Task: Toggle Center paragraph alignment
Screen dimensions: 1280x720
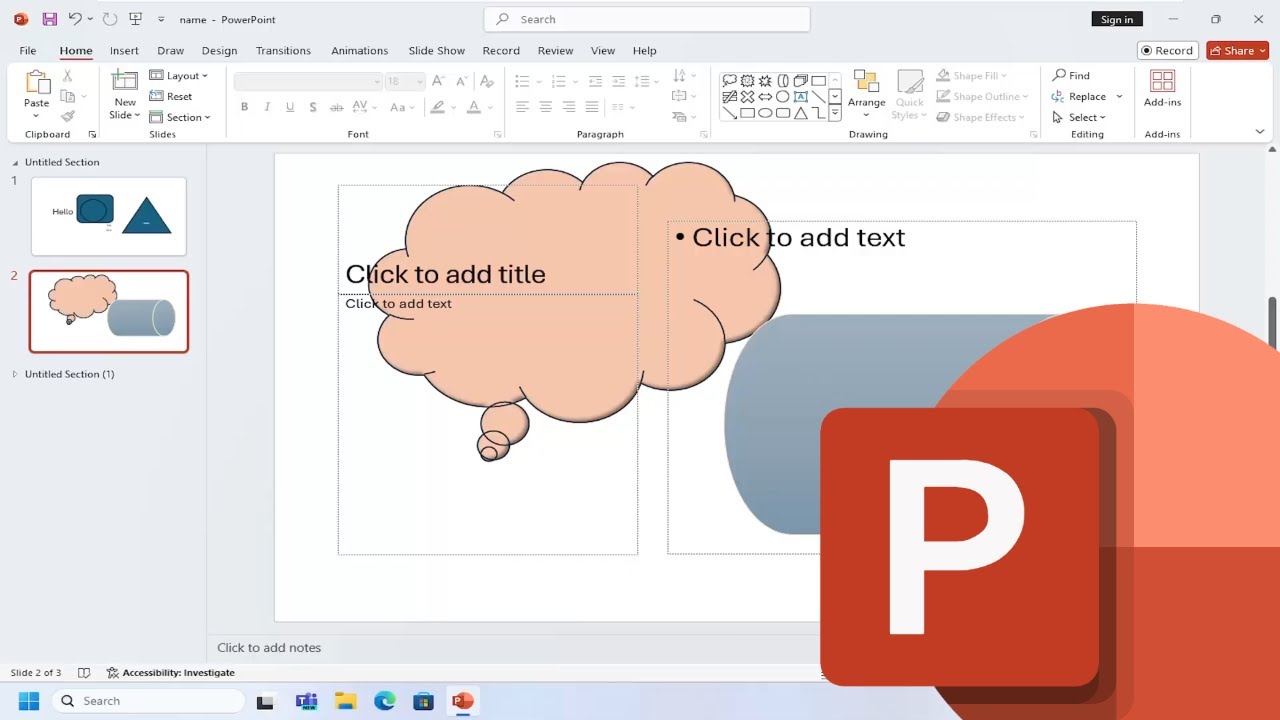Action: [545, 107]
